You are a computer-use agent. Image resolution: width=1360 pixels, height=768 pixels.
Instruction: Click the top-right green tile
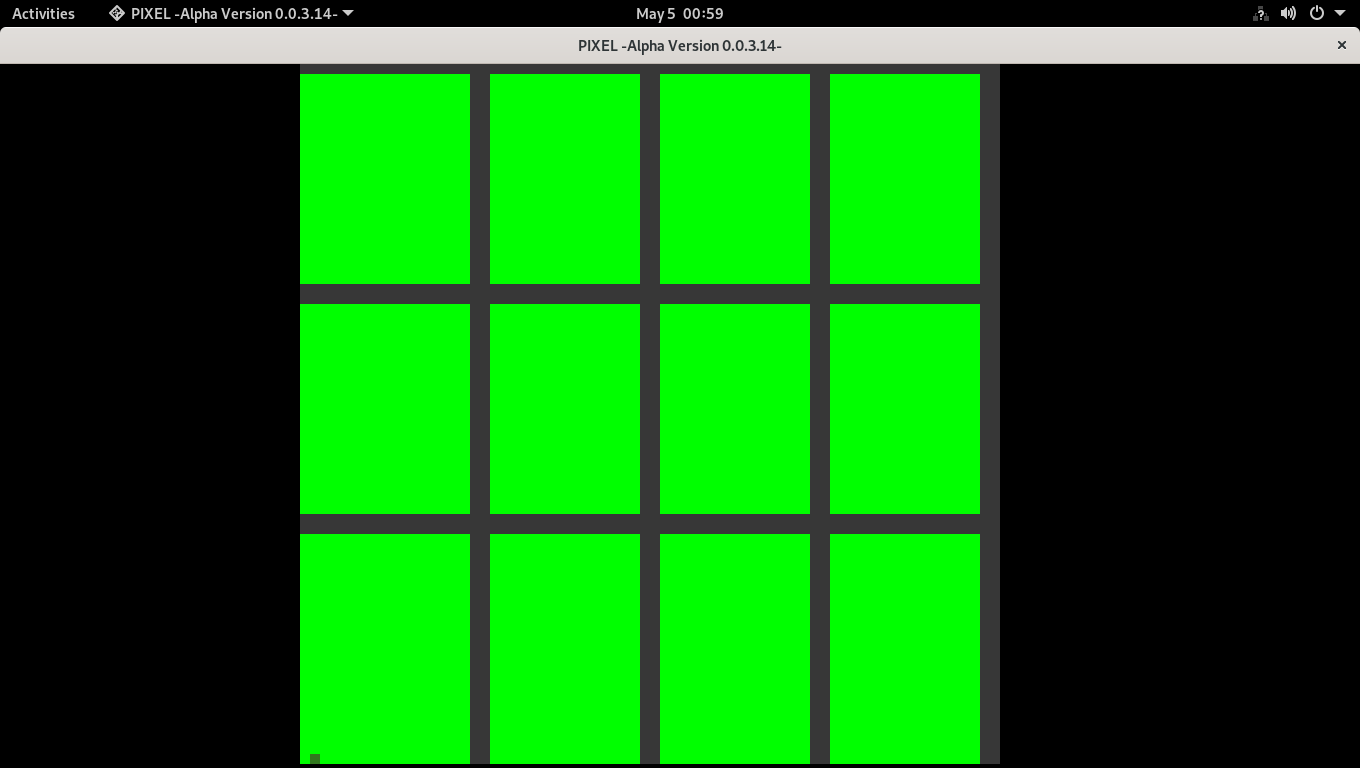[x=905, y=179]
